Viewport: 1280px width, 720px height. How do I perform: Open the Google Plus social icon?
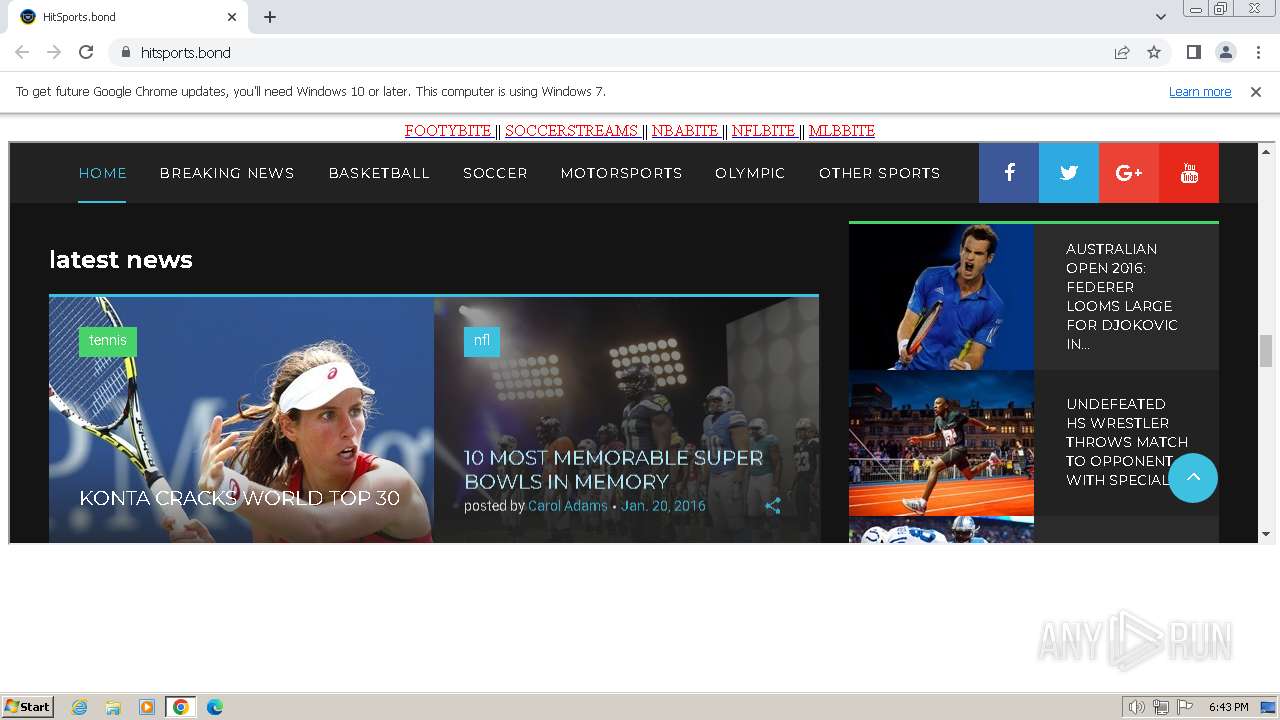[1129, 173]
